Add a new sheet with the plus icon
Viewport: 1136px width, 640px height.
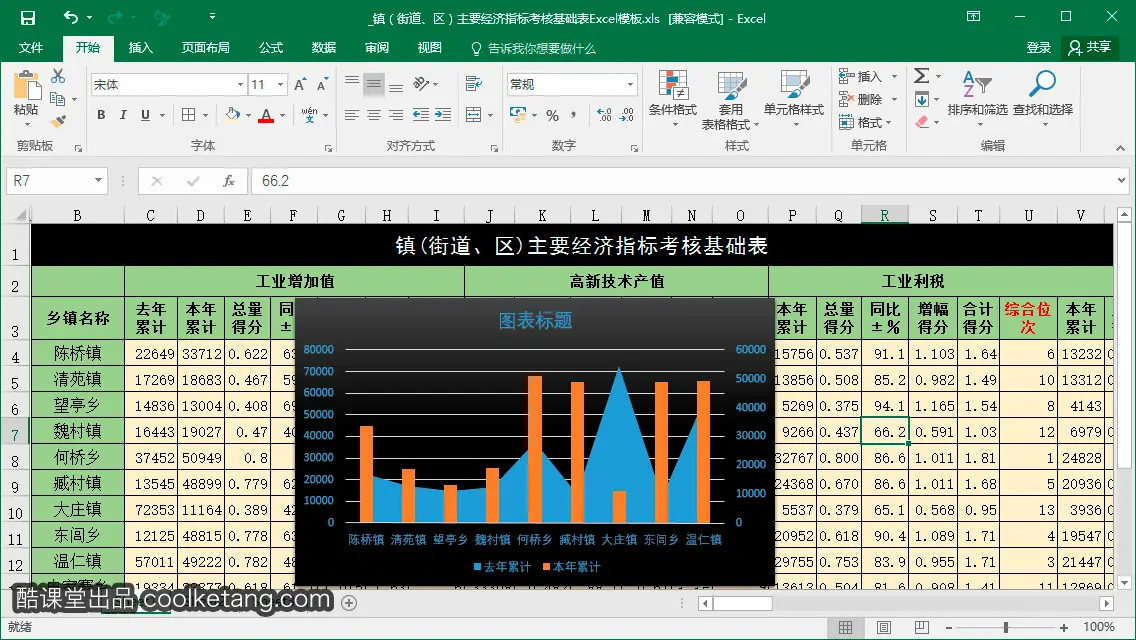[x=349, y=603]
